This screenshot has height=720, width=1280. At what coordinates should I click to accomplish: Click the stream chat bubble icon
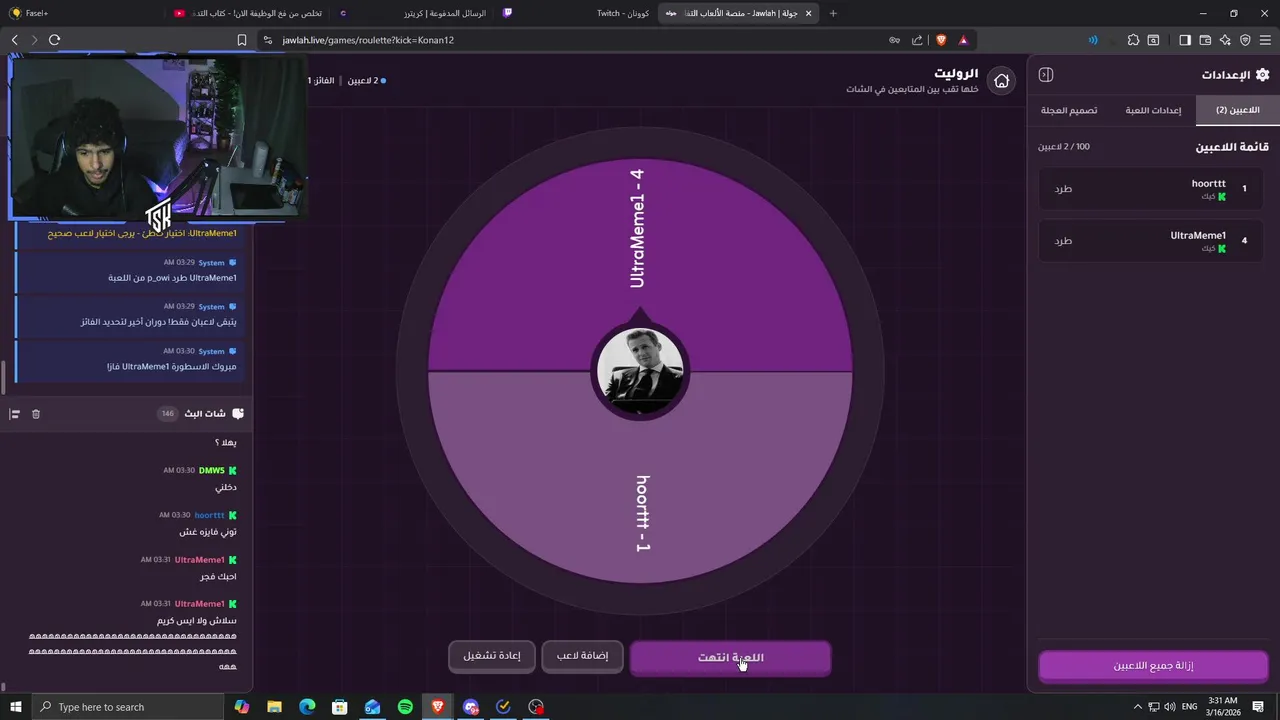click(x=237, y=413)
